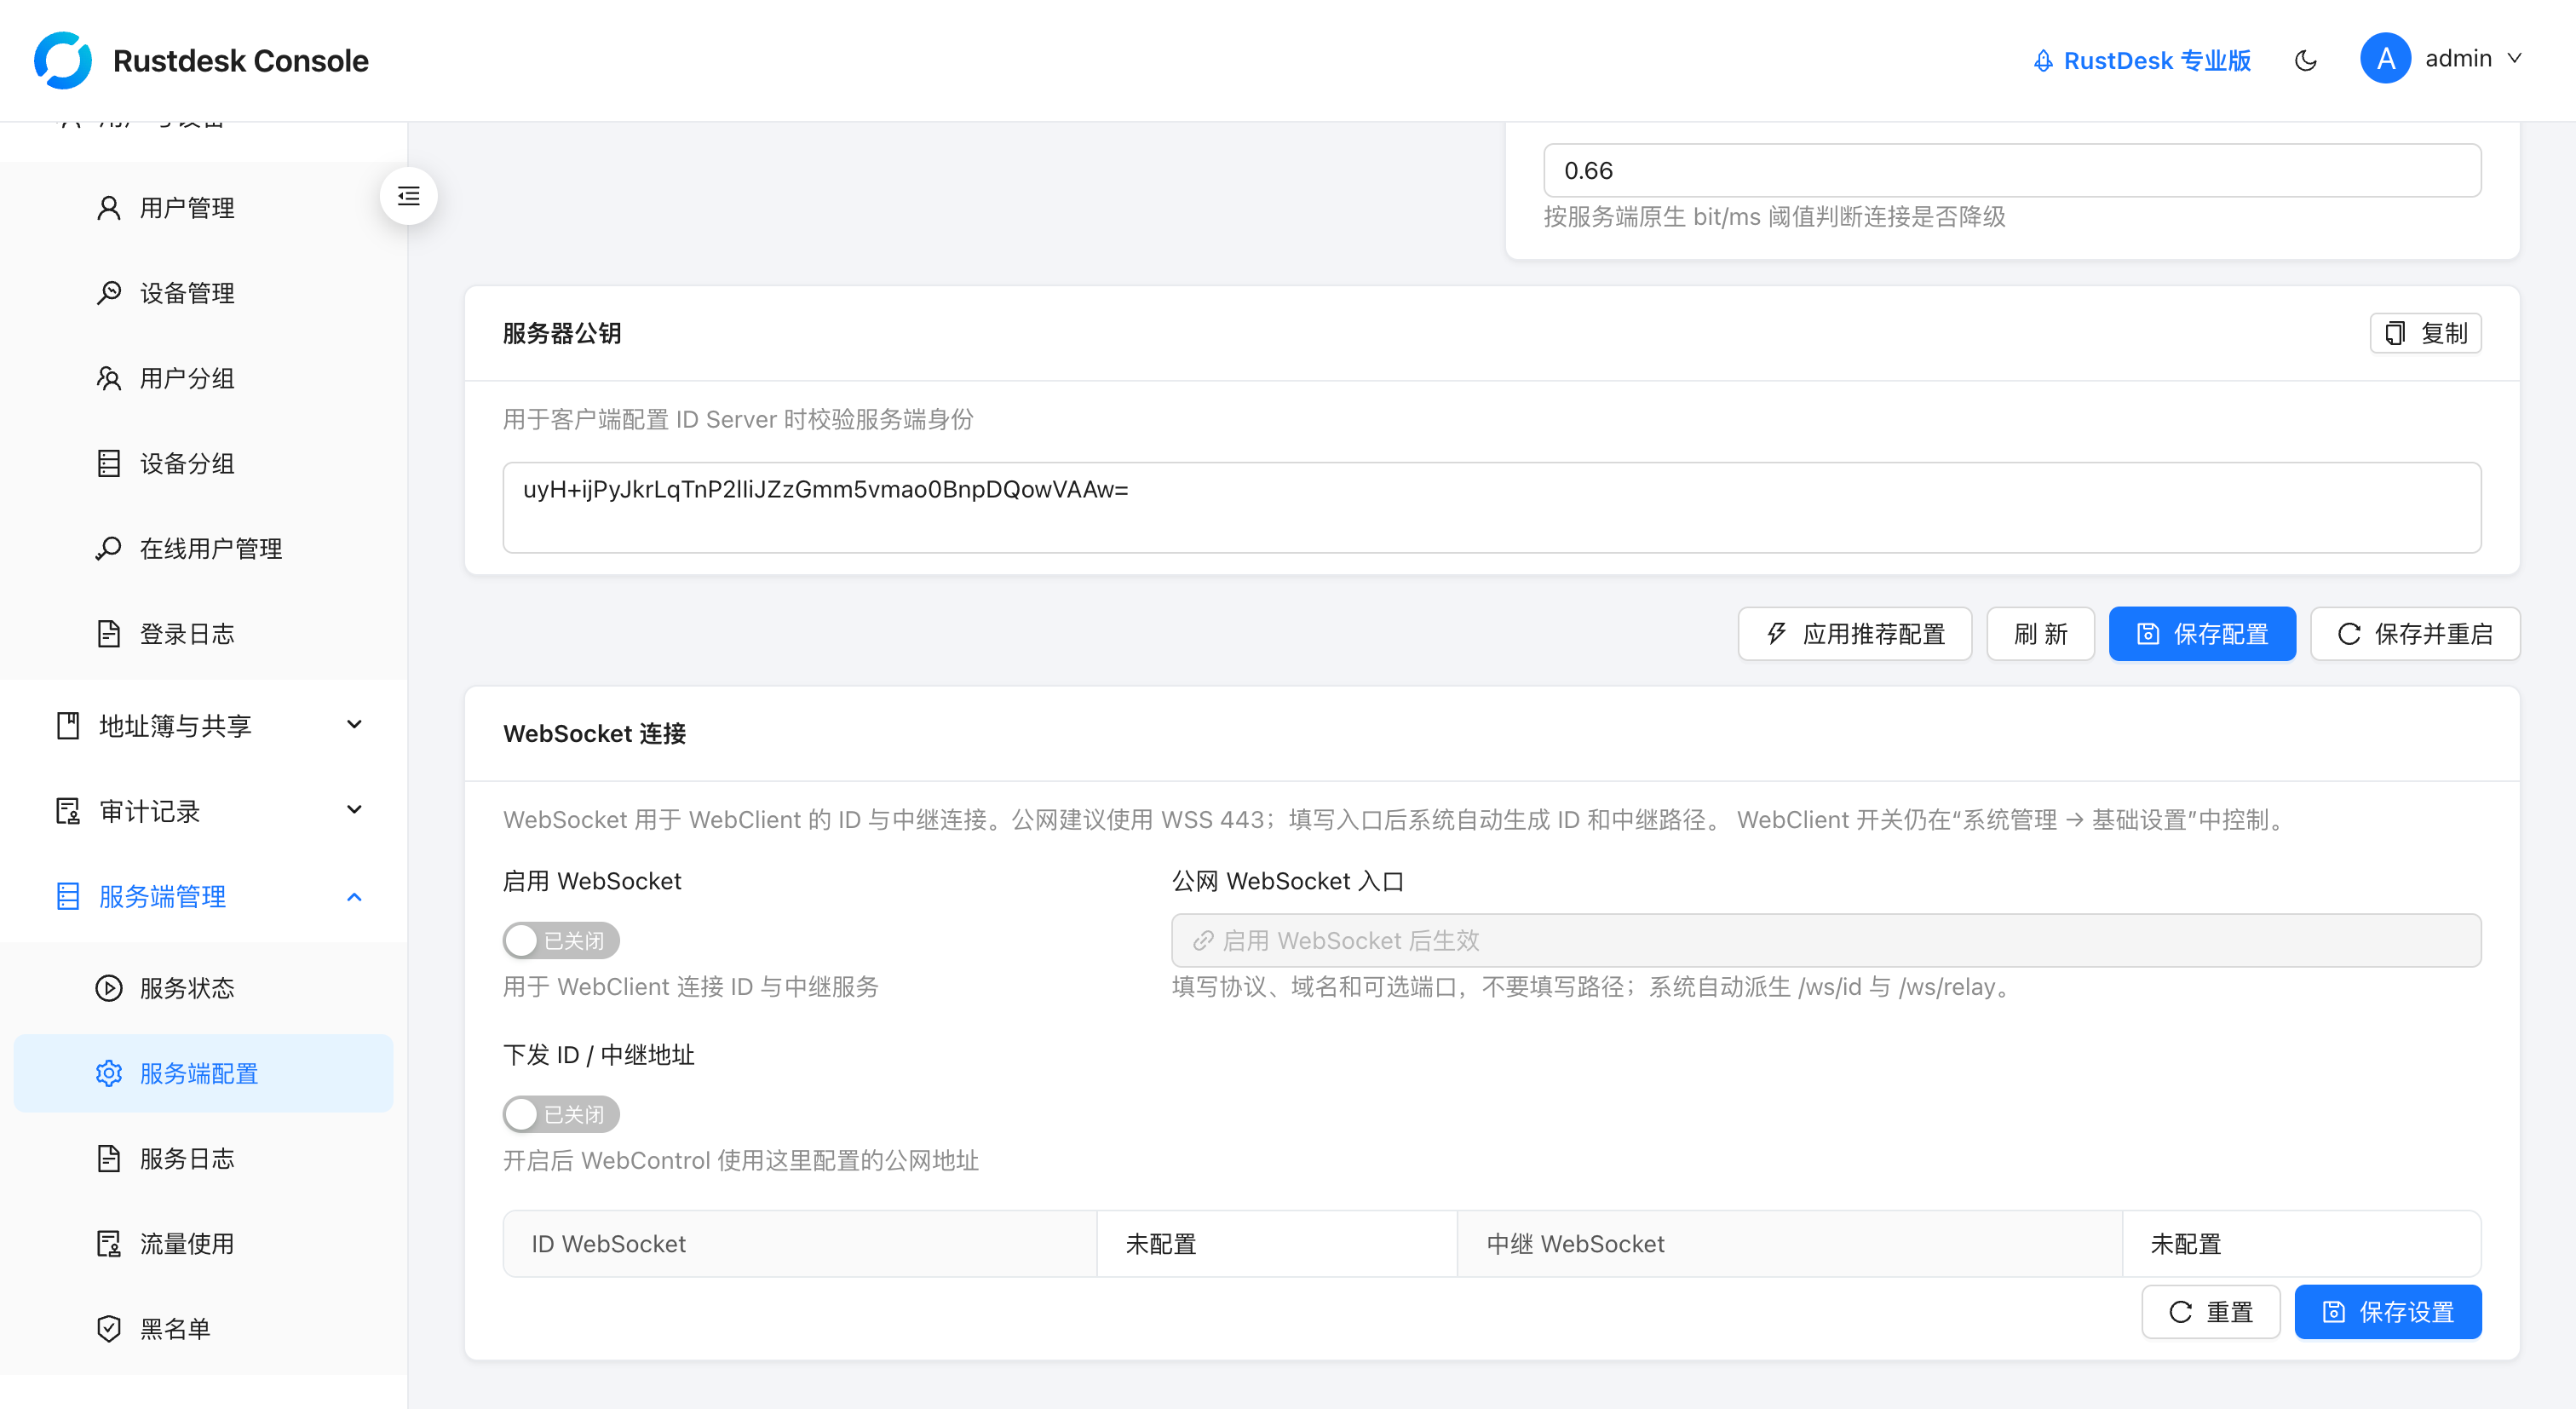2576x1409 pixels.
Task: Click the 未配置 value beside 中继 WebSocket
Action: click(2186, 1243)
